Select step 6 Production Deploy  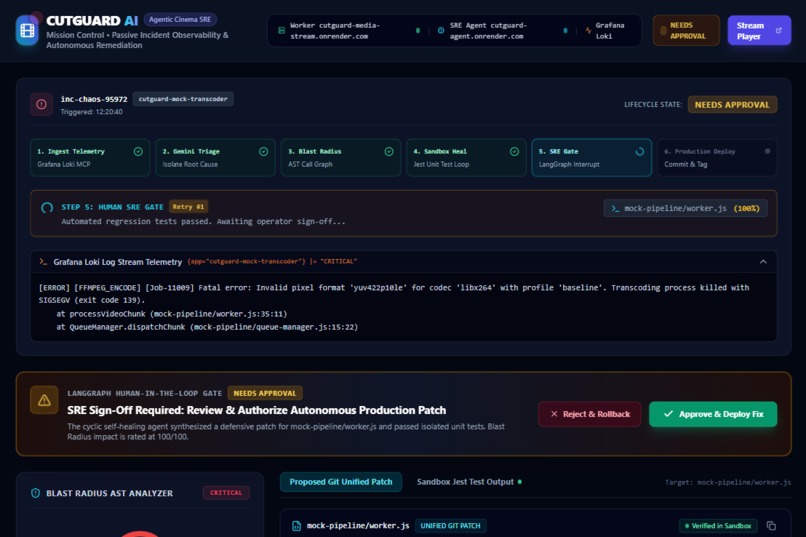[x=717, y=157]
